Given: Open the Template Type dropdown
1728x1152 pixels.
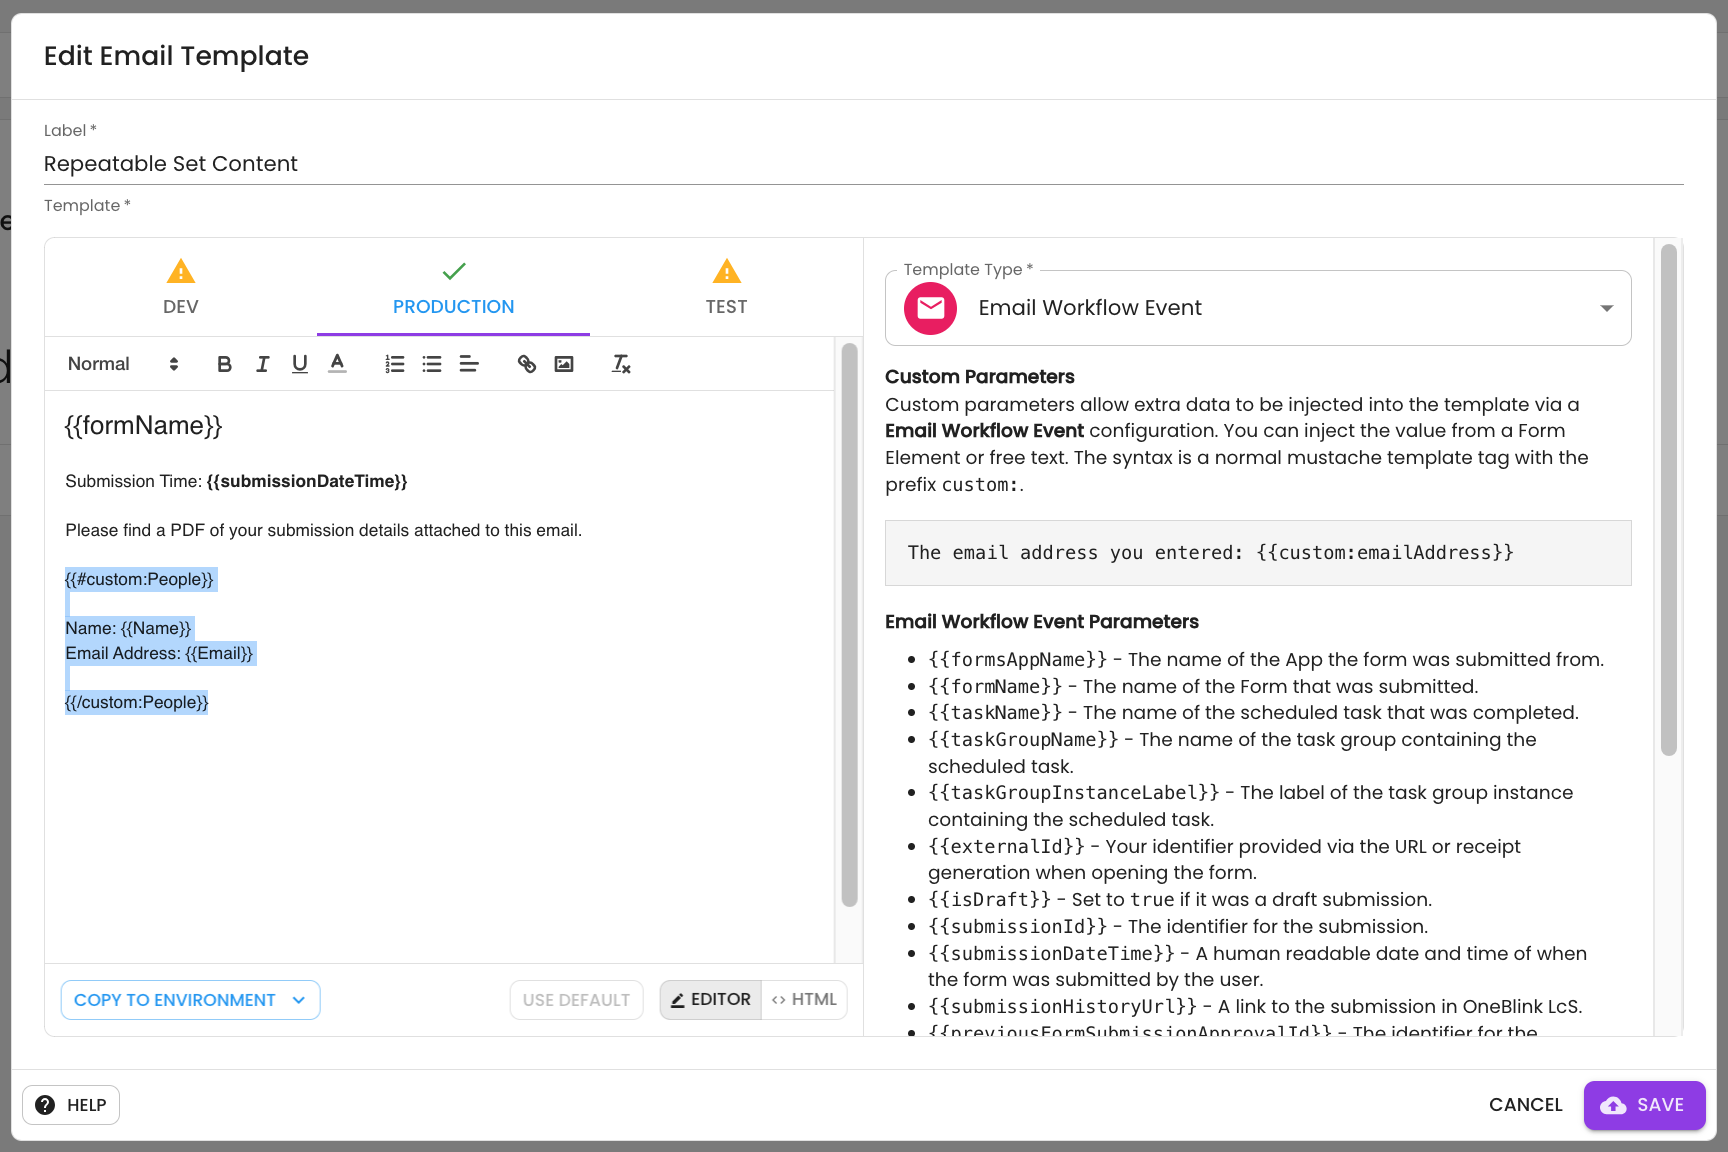Looking at the screenshot, I should point(1258,308).
